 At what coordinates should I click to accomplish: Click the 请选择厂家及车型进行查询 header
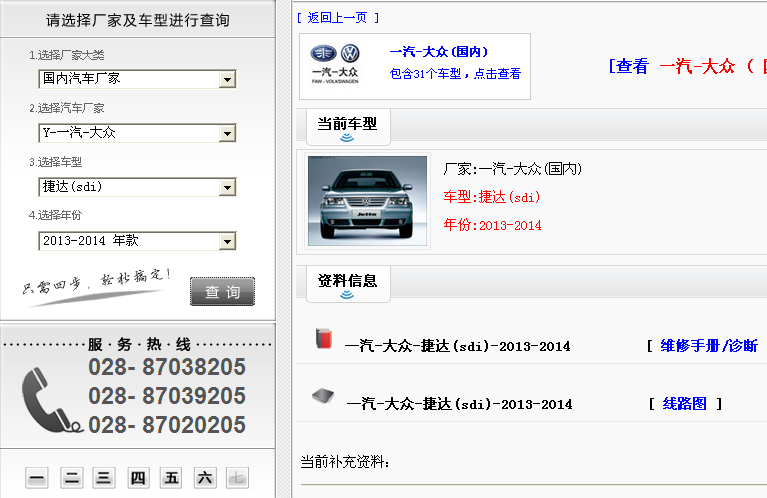[x=137, y=20]
